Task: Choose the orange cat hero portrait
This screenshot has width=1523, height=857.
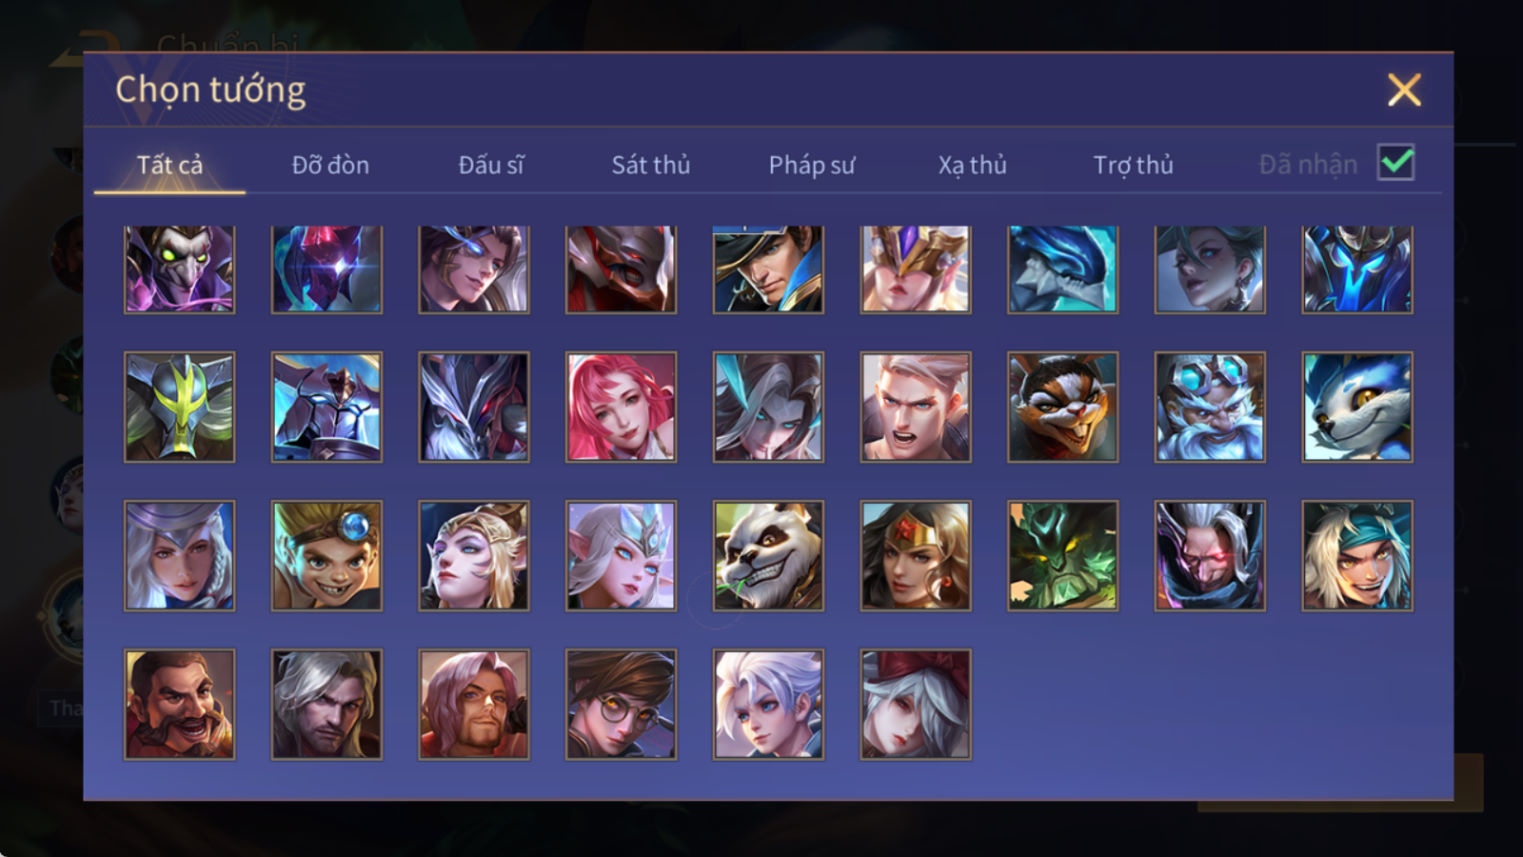Action: 1063,407
